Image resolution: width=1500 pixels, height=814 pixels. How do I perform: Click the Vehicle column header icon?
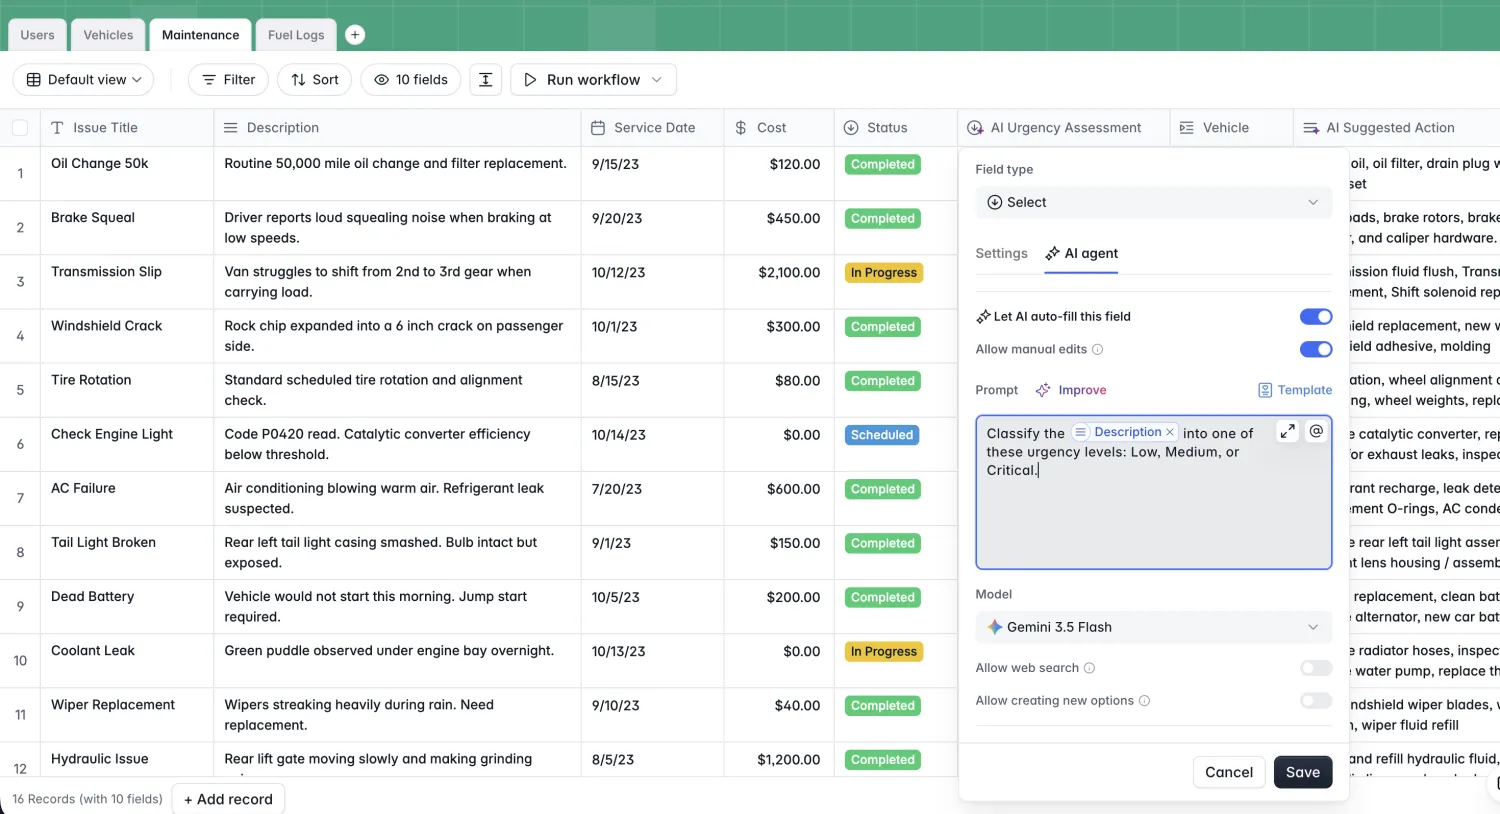(x=1187, y=128)
